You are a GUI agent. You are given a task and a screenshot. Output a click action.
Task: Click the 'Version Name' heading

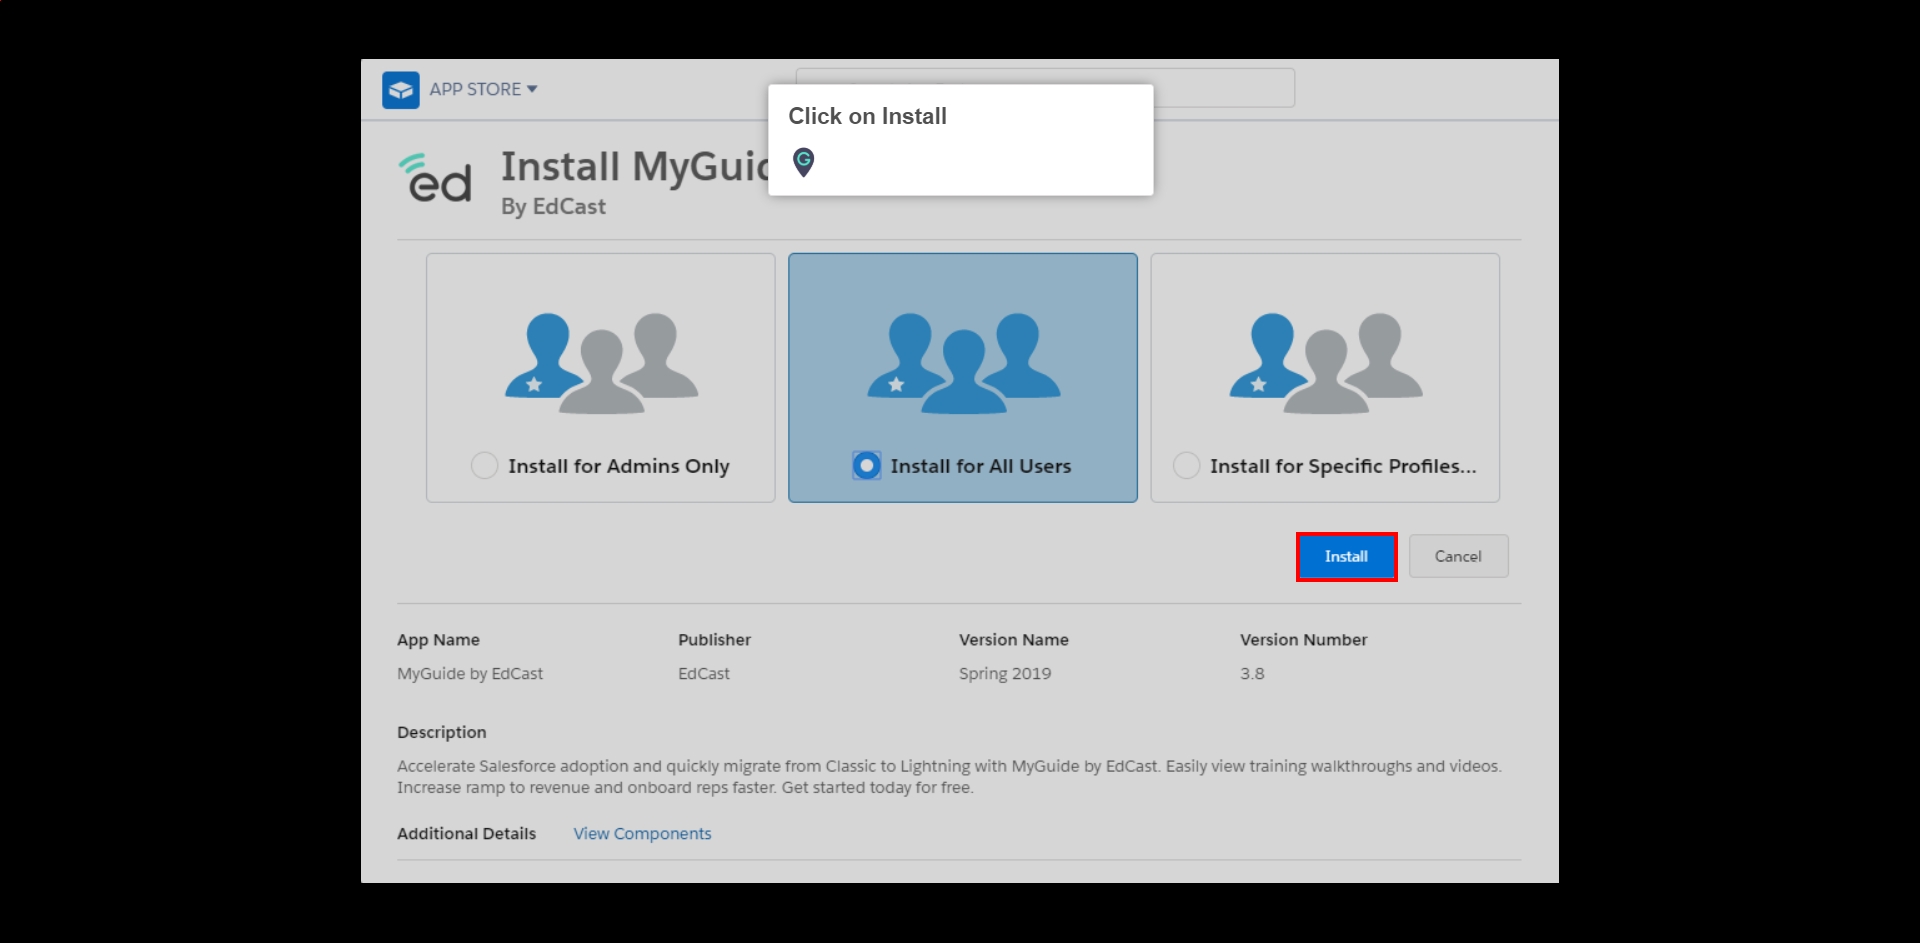pyautogui.click(x=1014, y=640)
